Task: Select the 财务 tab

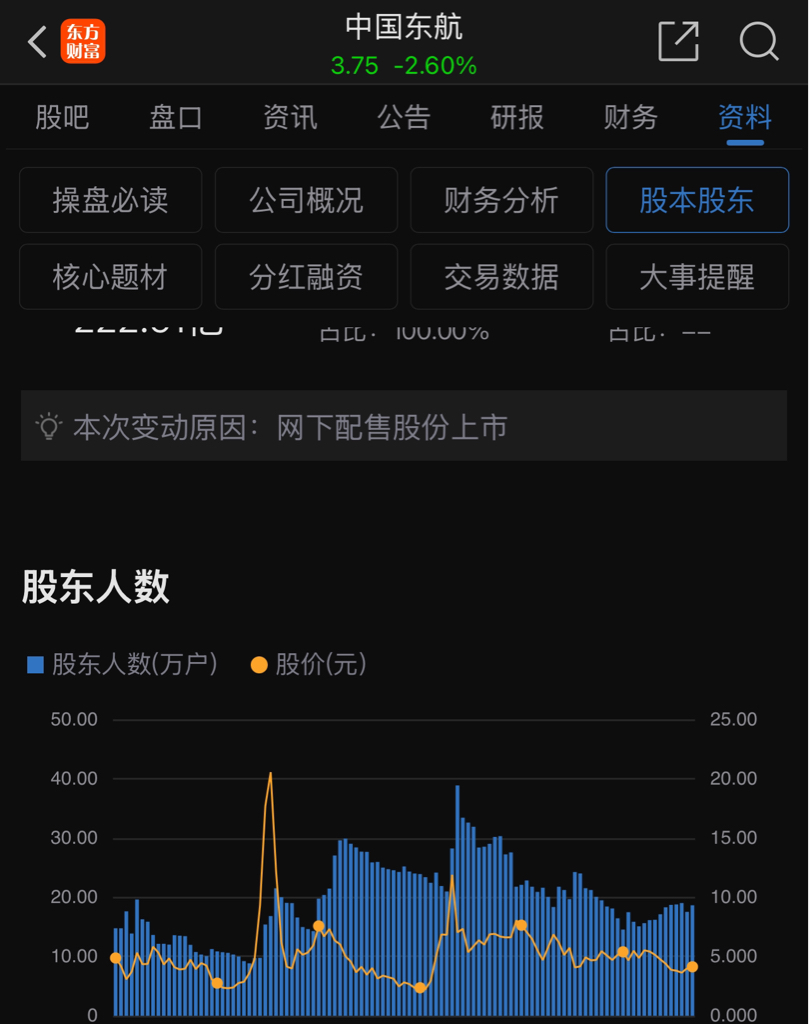Action: pos(631,118)
